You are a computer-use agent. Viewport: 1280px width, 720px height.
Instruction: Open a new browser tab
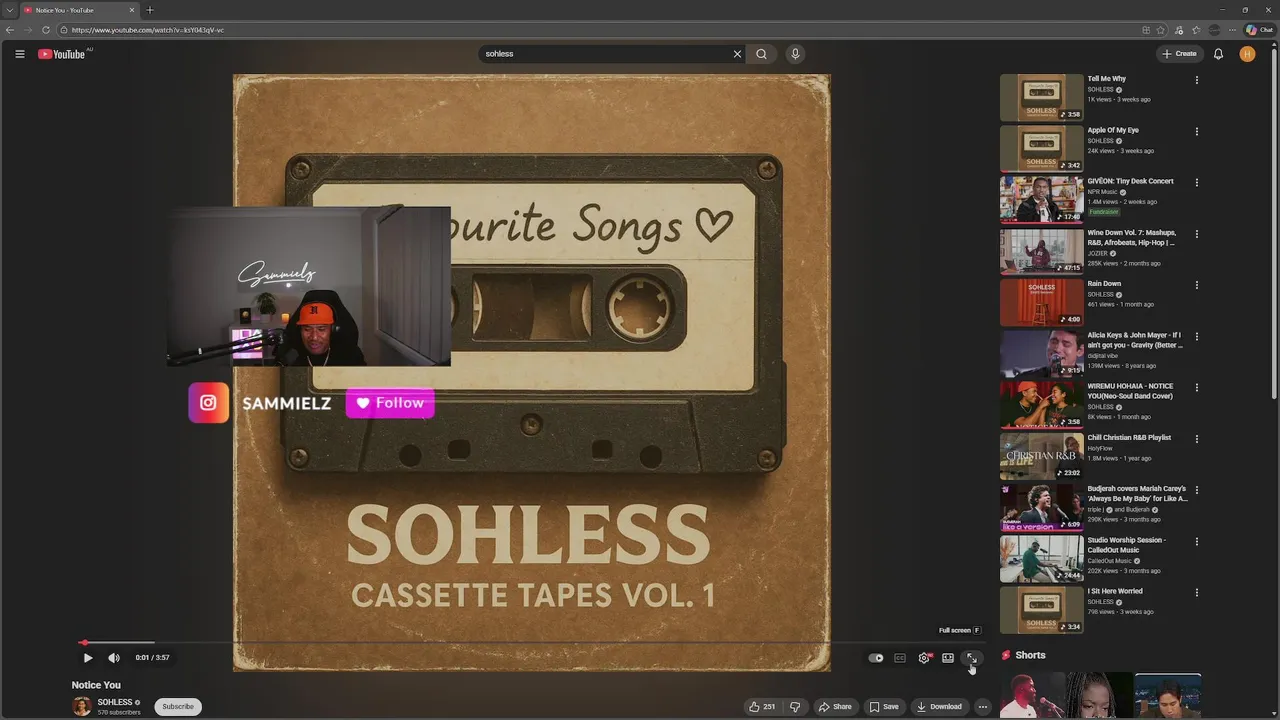[x=150, y=10]
